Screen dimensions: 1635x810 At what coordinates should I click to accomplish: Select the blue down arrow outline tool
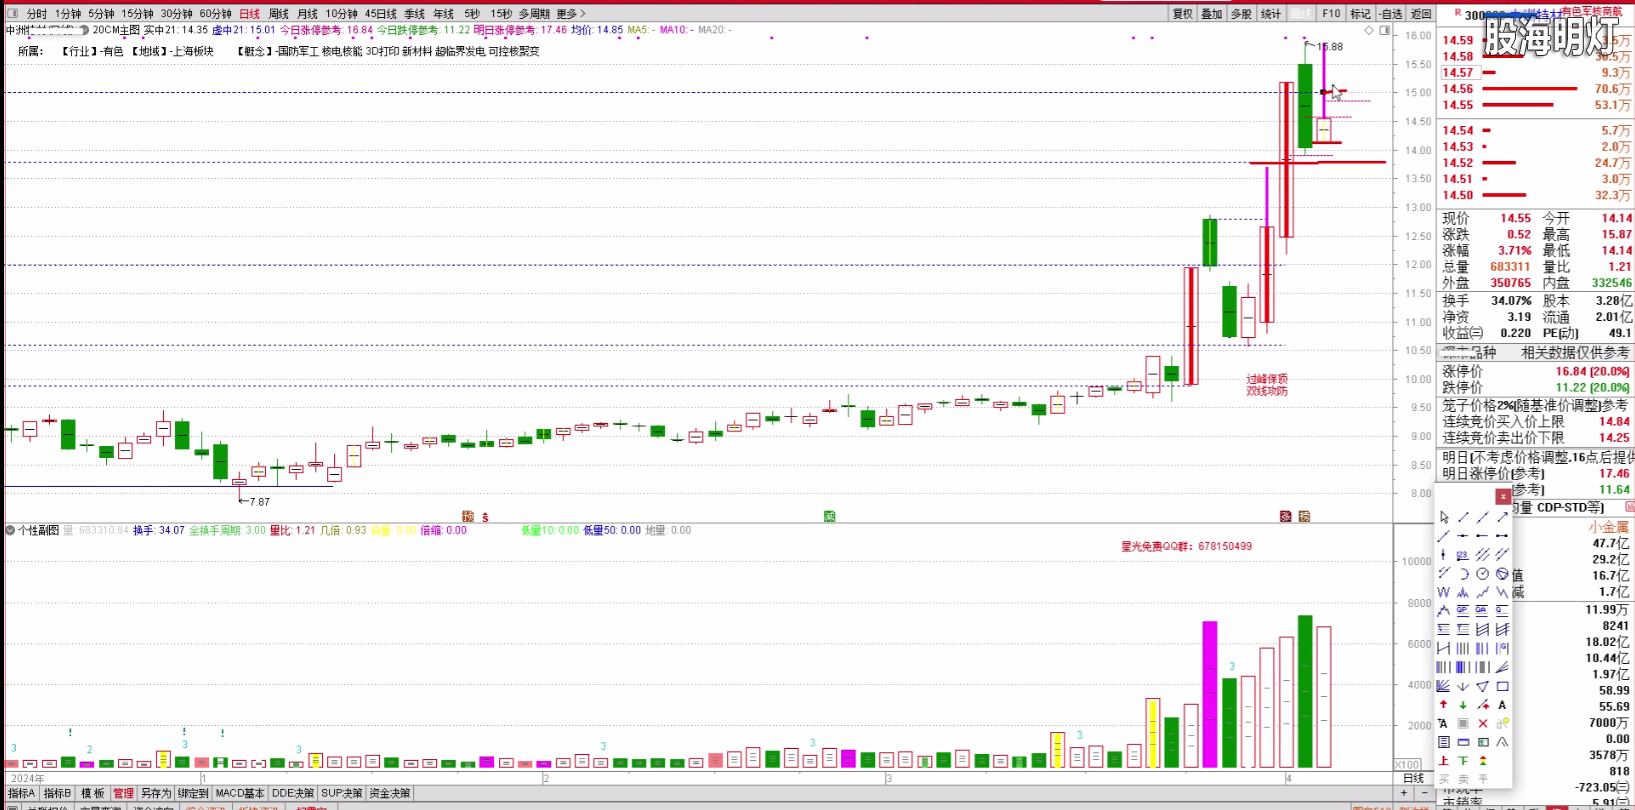tap(1463, 686)
